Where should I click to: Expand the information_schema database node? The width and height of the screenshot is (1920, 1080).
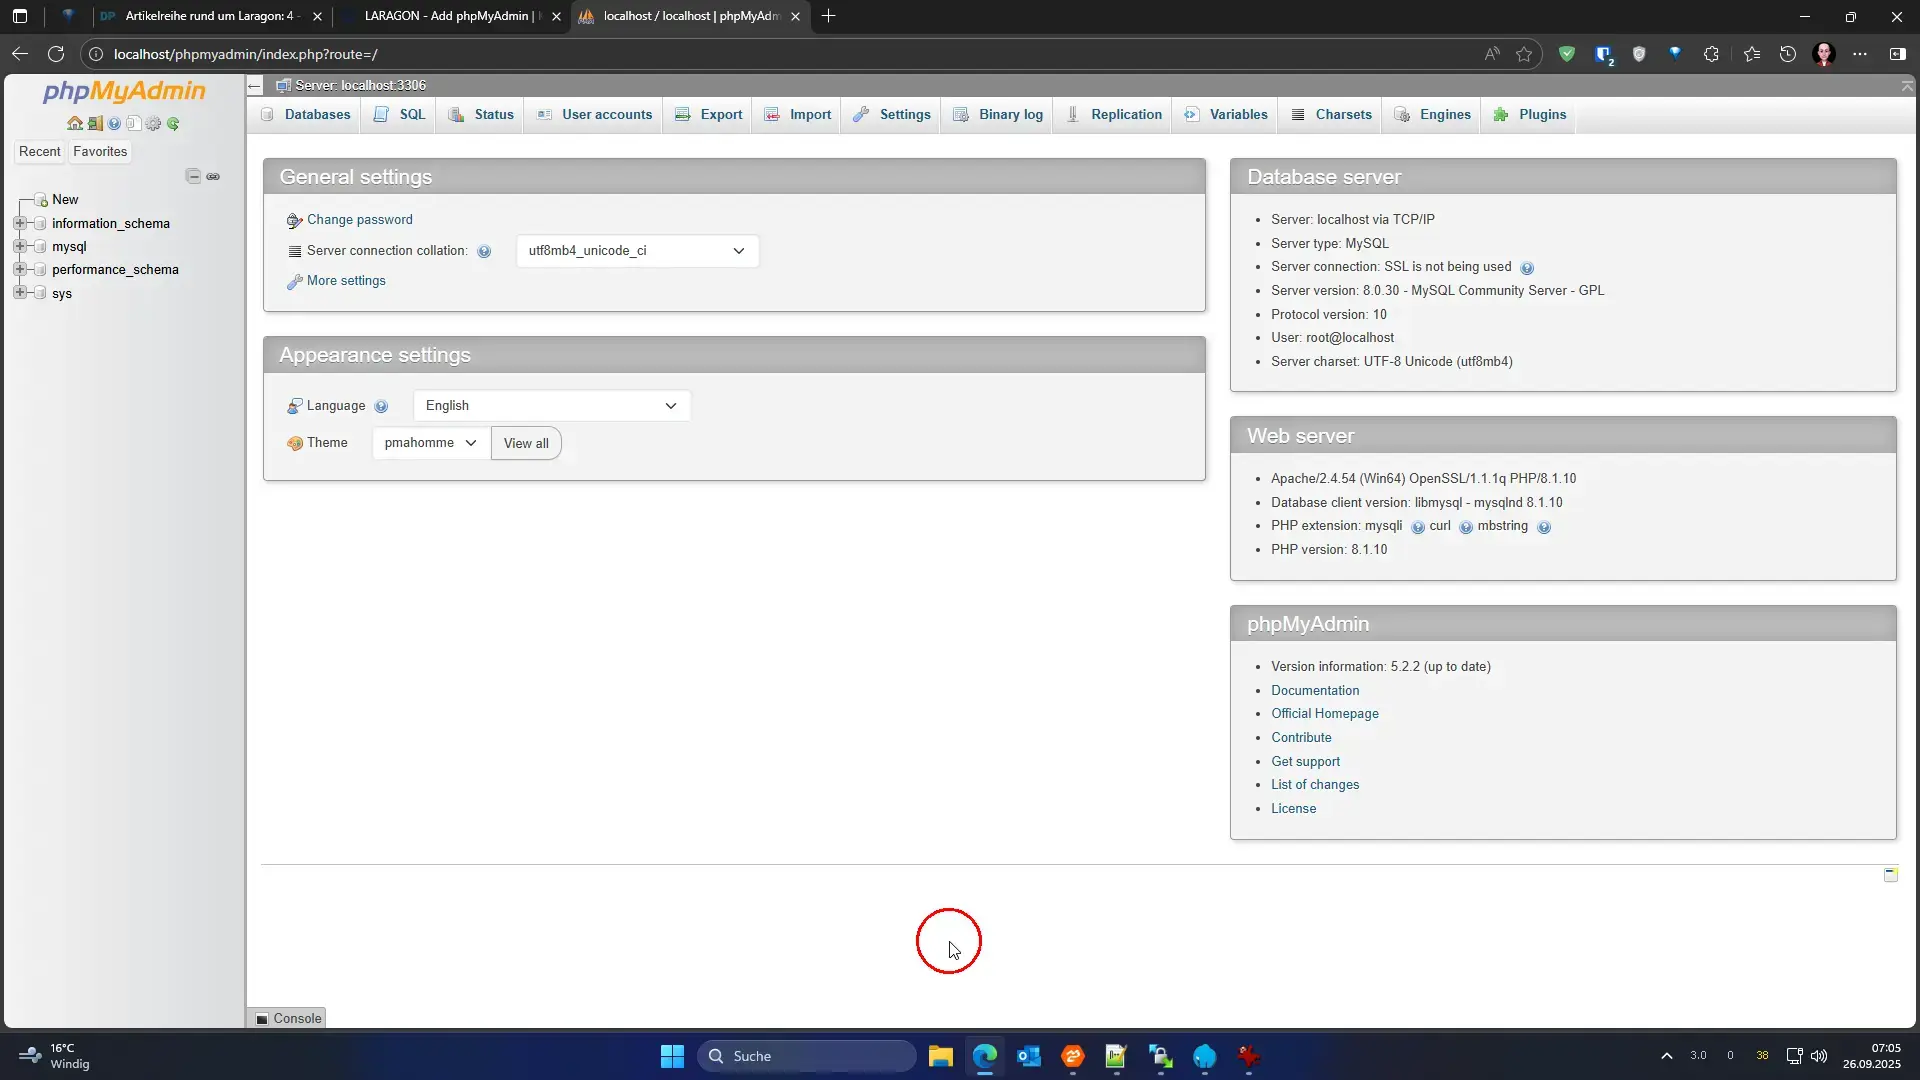tap(20, 223)
